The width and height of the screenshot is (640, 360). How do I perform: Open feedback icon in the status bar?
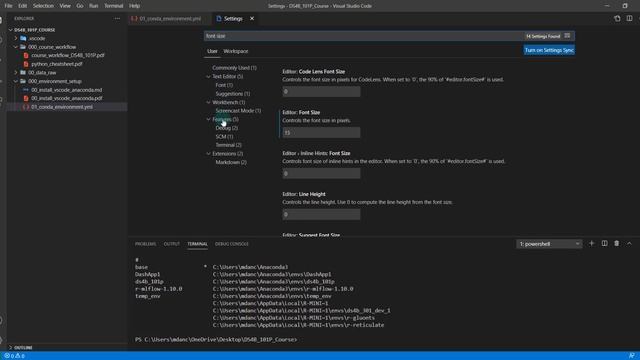tap(631, 356)
